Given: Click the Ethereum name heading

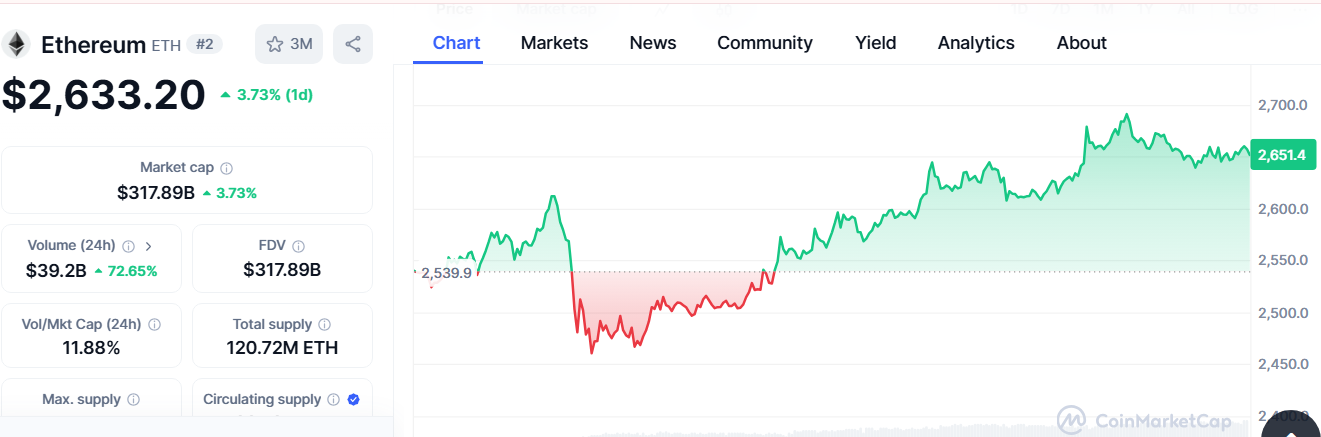Looking at the screenshot, I should [x=93, y=44].
